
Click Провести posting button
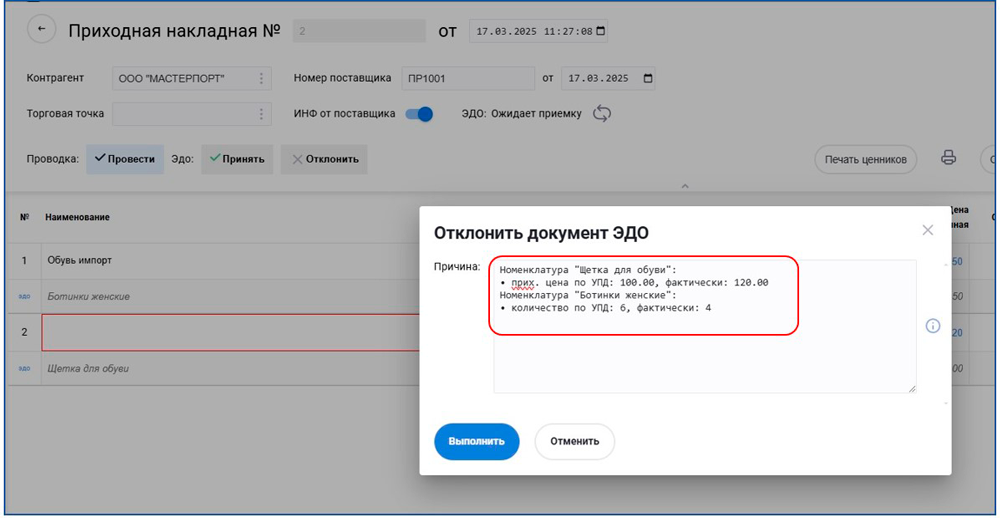(x=125, y=159)
